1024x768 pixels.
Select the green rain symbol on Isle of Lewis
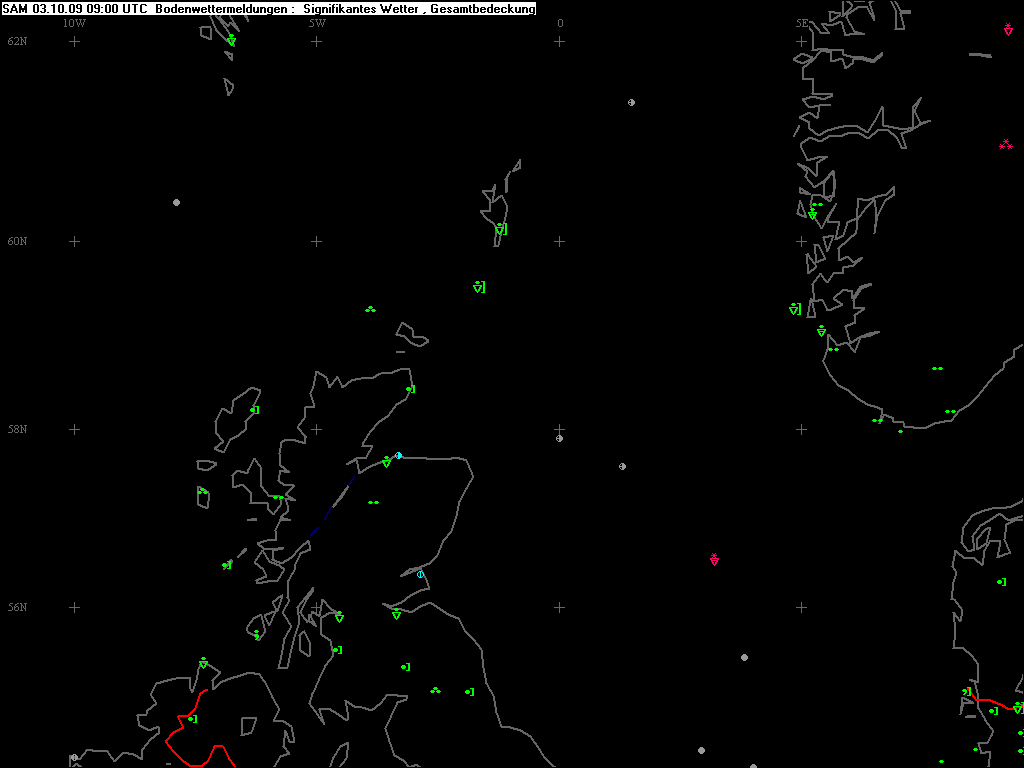pyautogui.click(x=253, y=410)
